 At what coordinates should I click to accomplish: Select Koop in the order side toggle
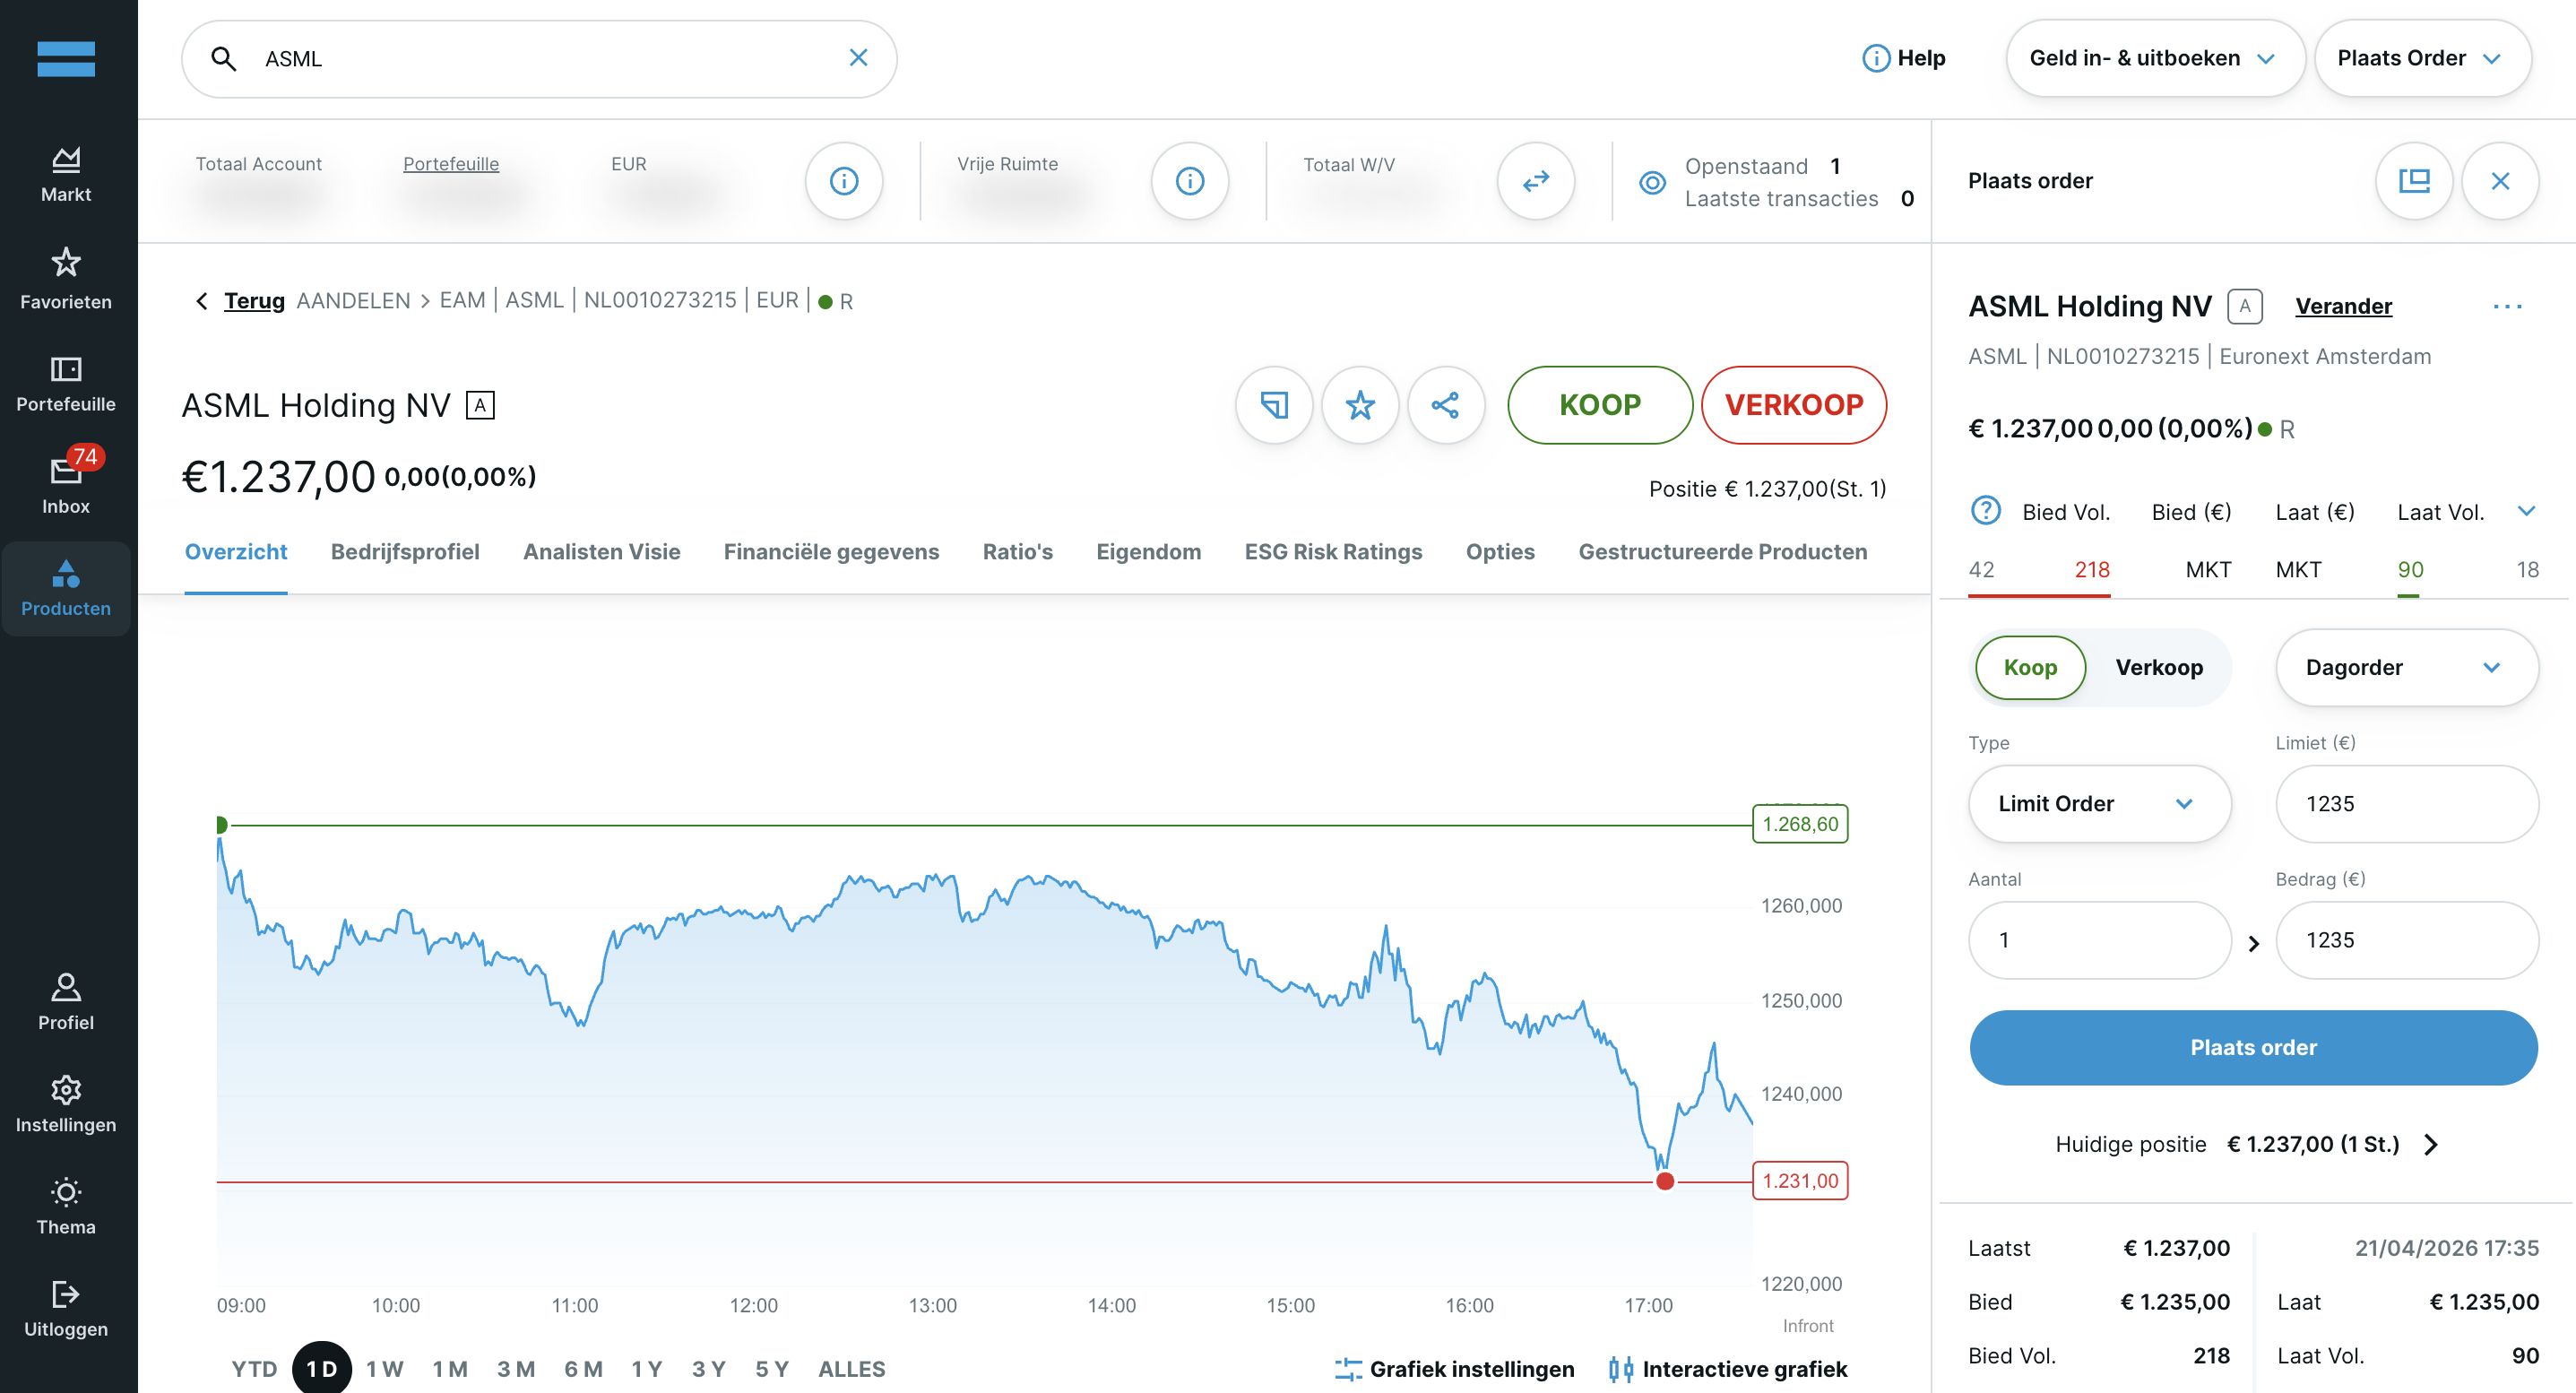coord(2030,668)
